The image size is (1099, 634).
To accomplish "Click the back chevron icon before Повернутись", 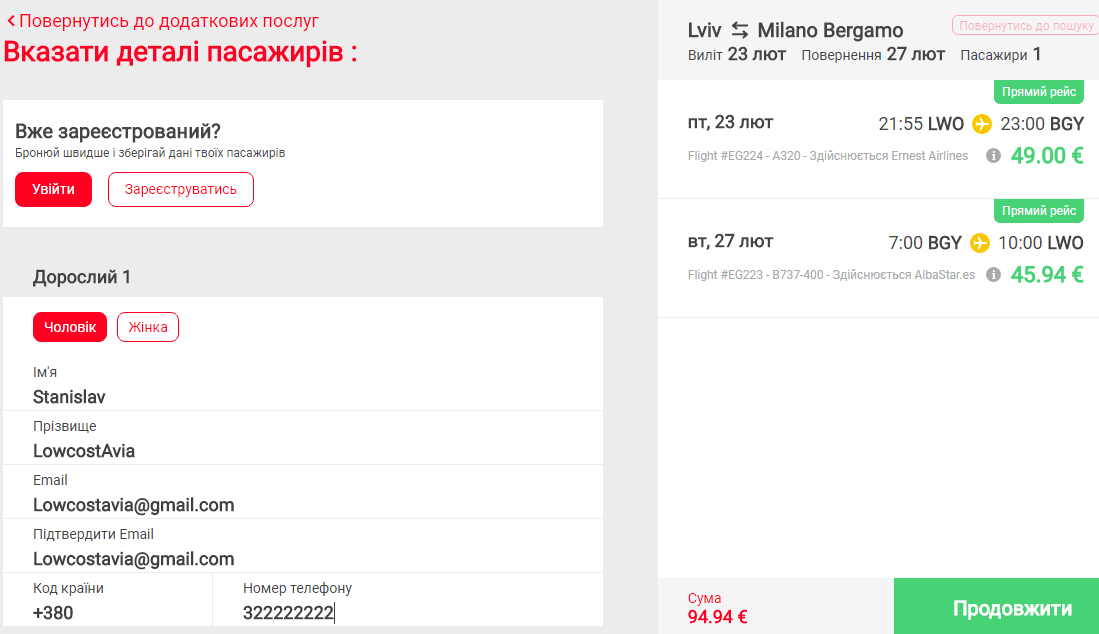I will [11, 21].
